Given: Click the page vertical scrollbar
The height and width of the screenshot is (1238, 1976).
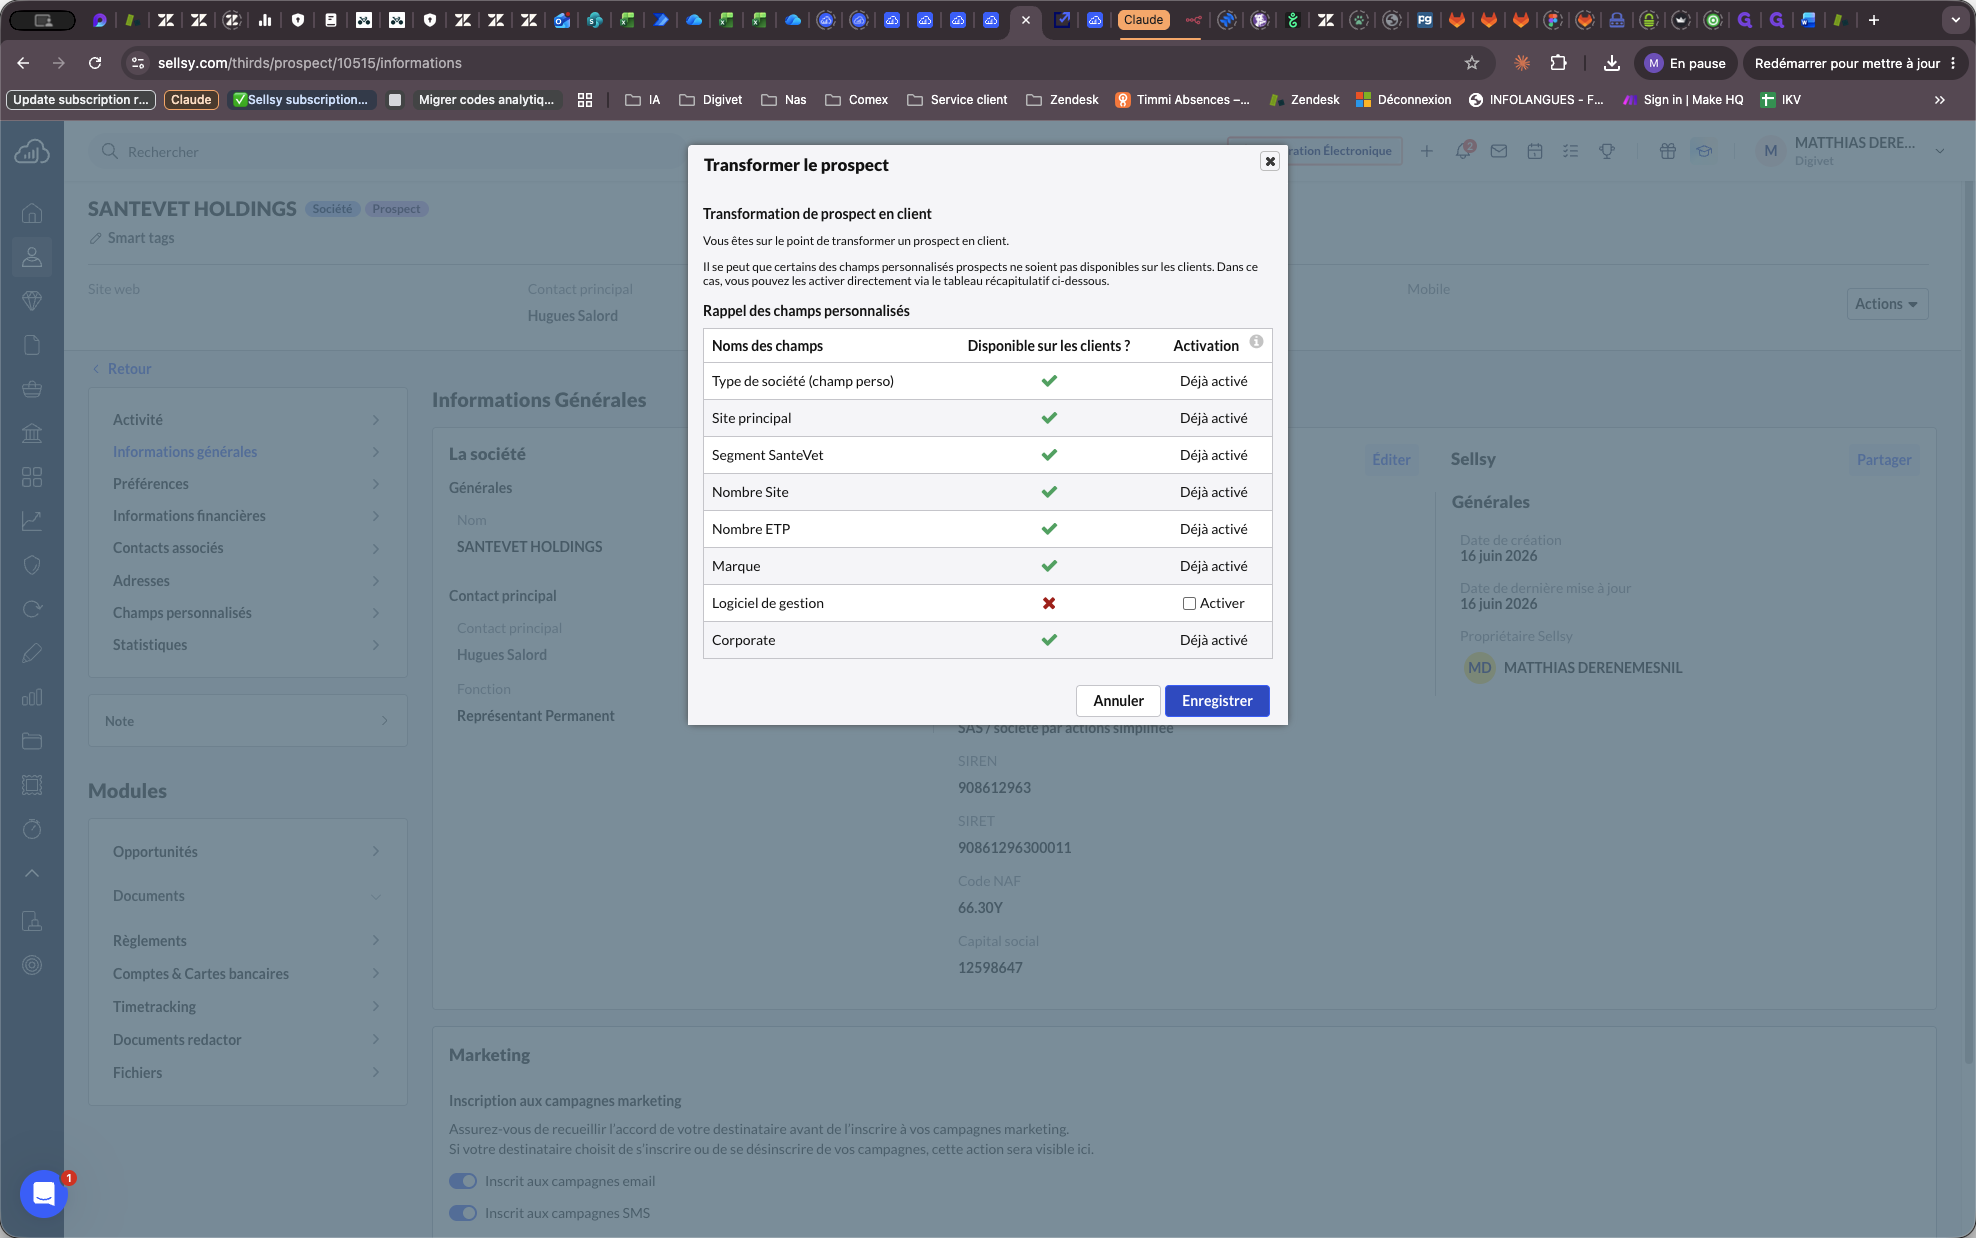Looking at the screenshot, I should pyautogui.click(x=1969, y=620).
